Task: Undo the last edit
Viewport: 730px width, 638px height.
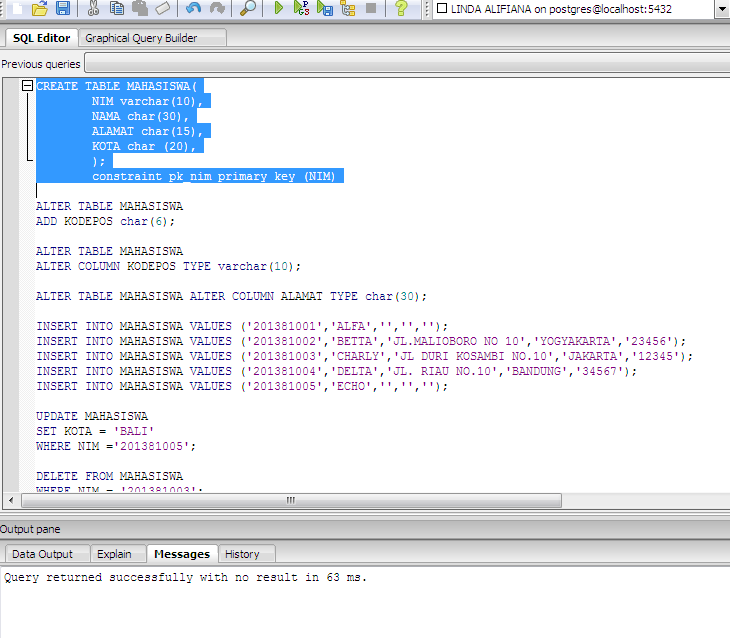Action: tap(193, 8)
